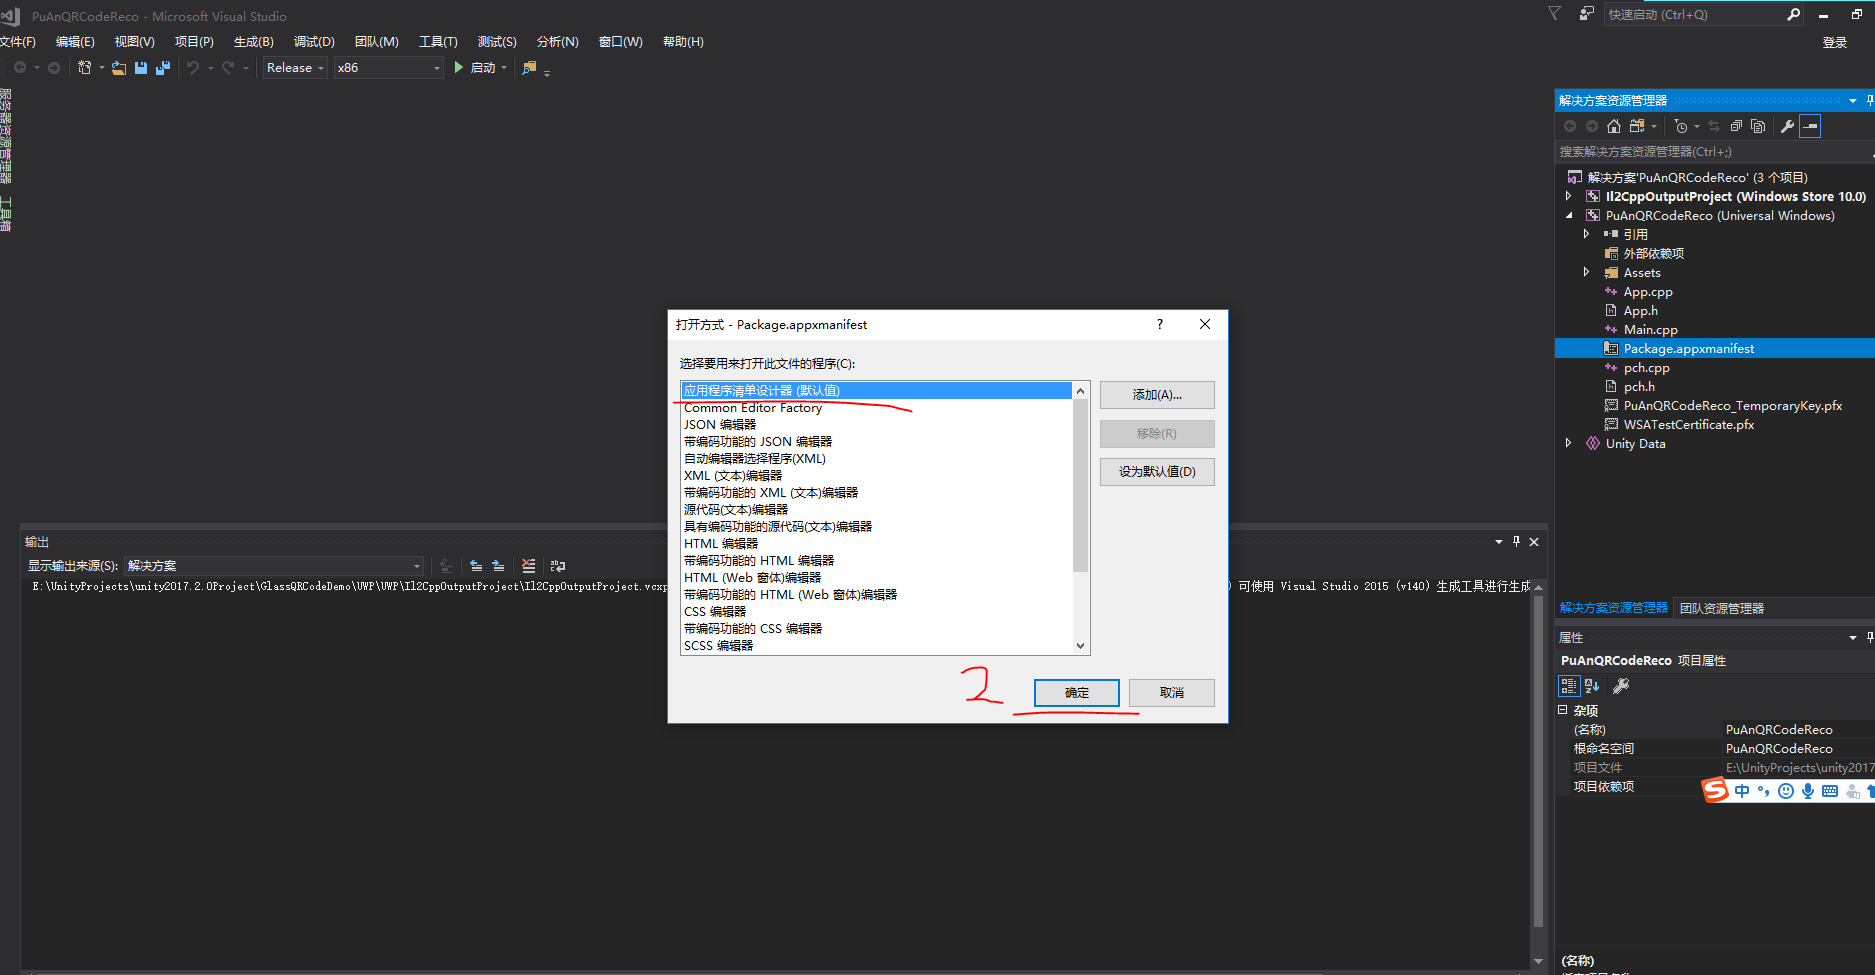Image resolution: width=1875 pixels, height=975 pixels.
Task: Open the 生成(B) menu
Action: [x=254, y=42]
